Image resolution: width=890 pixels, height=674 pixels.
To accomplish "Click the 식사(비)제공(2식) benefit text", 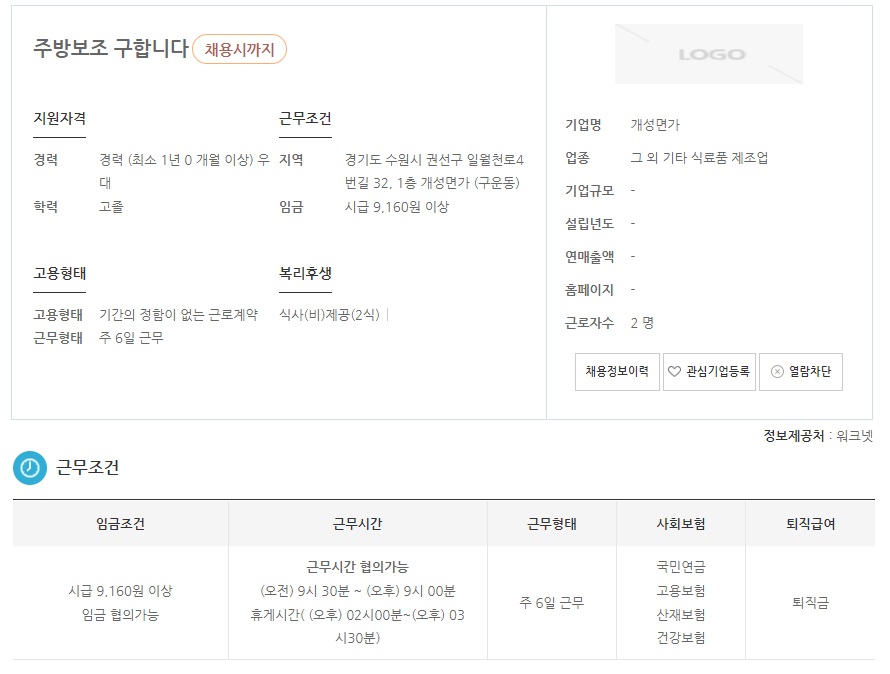I will click(329, 314).
